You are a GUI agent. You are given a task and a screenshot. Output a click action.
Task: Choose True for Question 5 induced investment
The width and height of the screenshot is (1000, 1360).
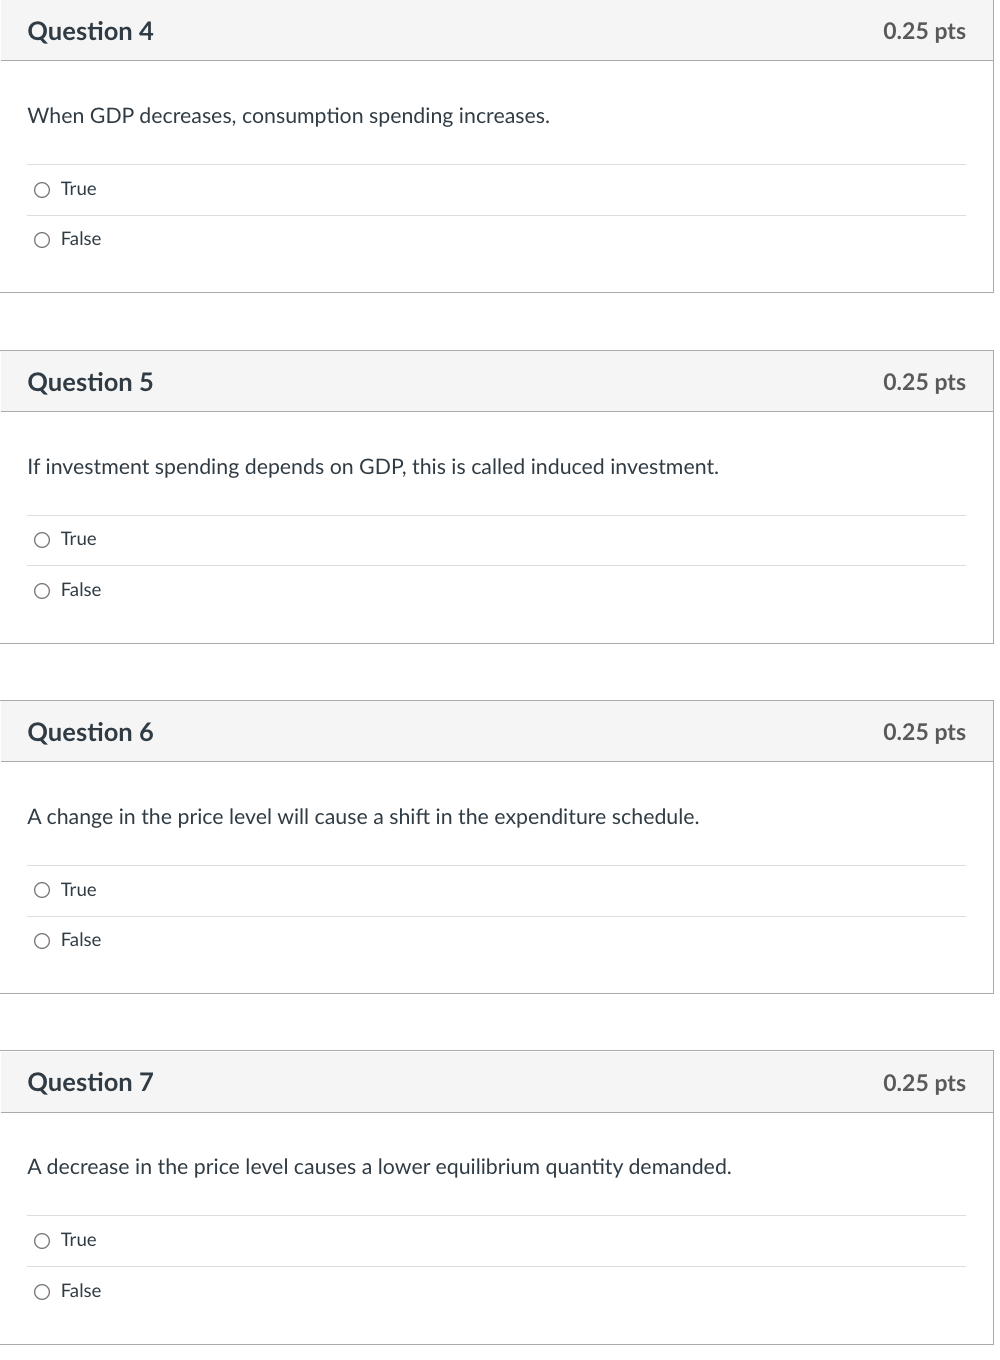pos(42,540)
